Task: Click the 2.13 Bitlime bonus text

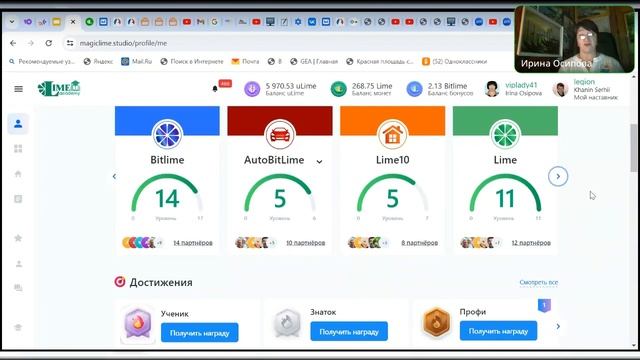Action: coord(447,86)
